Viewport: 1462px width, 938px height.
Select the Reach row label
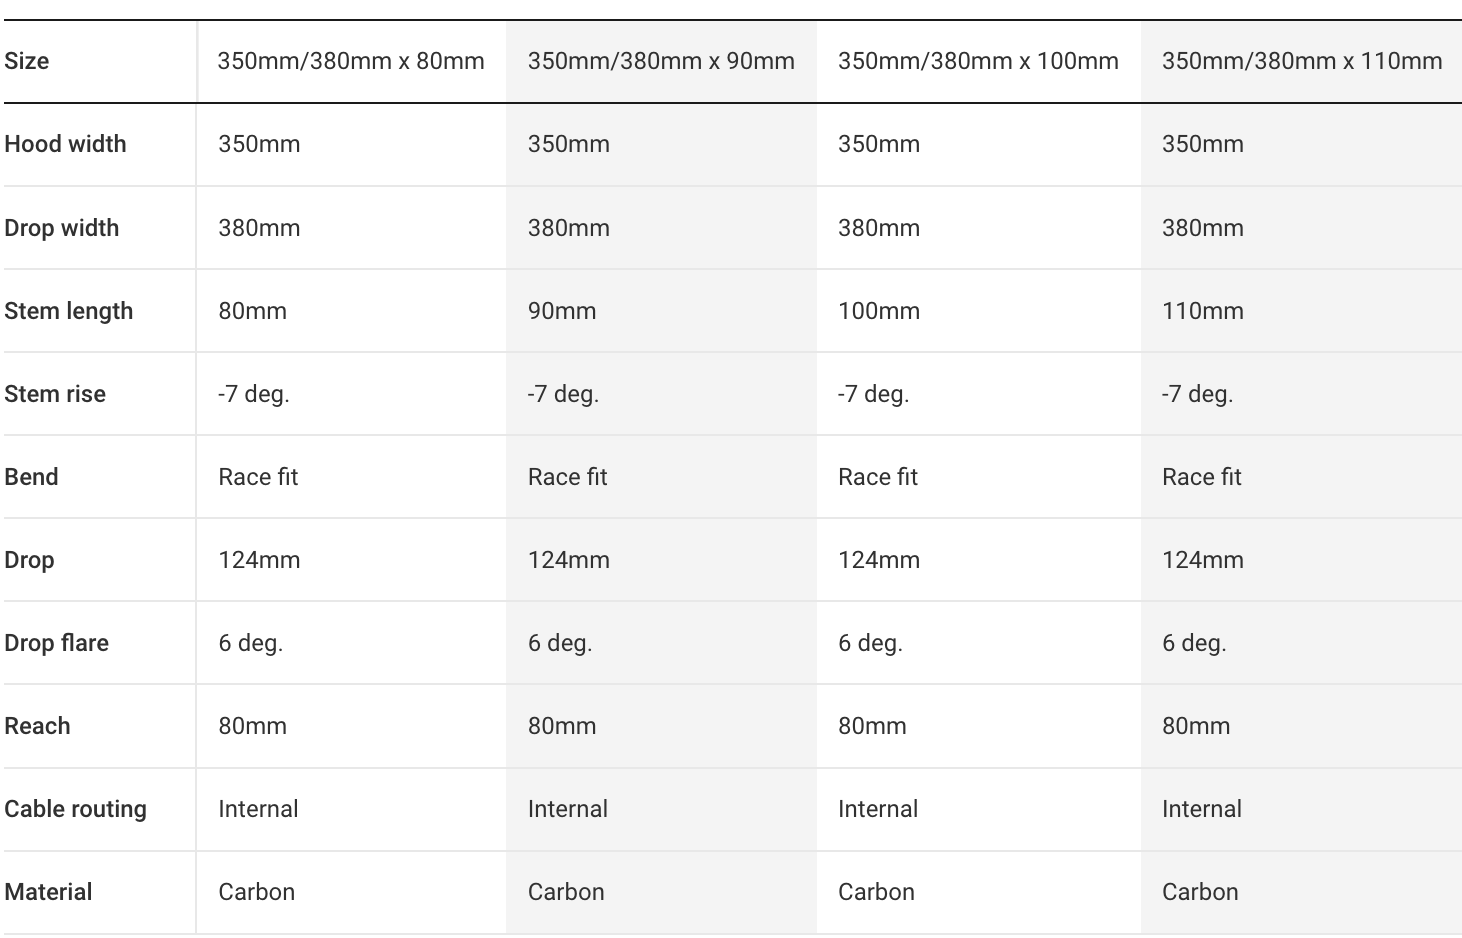37,726
